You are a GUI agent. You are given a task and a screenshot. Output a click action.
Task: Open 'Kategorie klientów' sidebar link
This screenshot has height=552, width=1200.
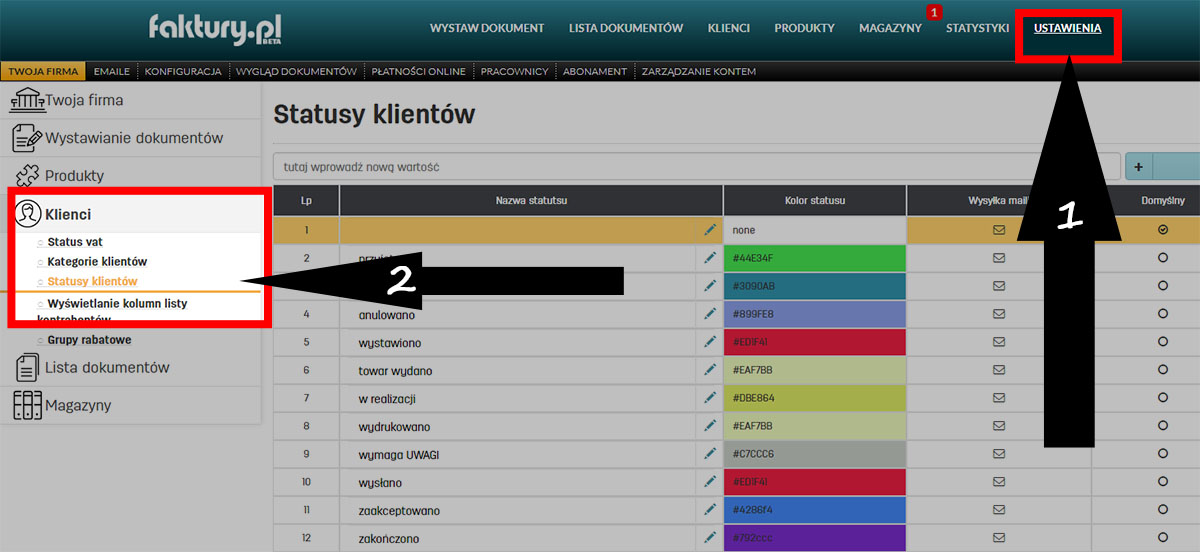(x=97, y=262)
